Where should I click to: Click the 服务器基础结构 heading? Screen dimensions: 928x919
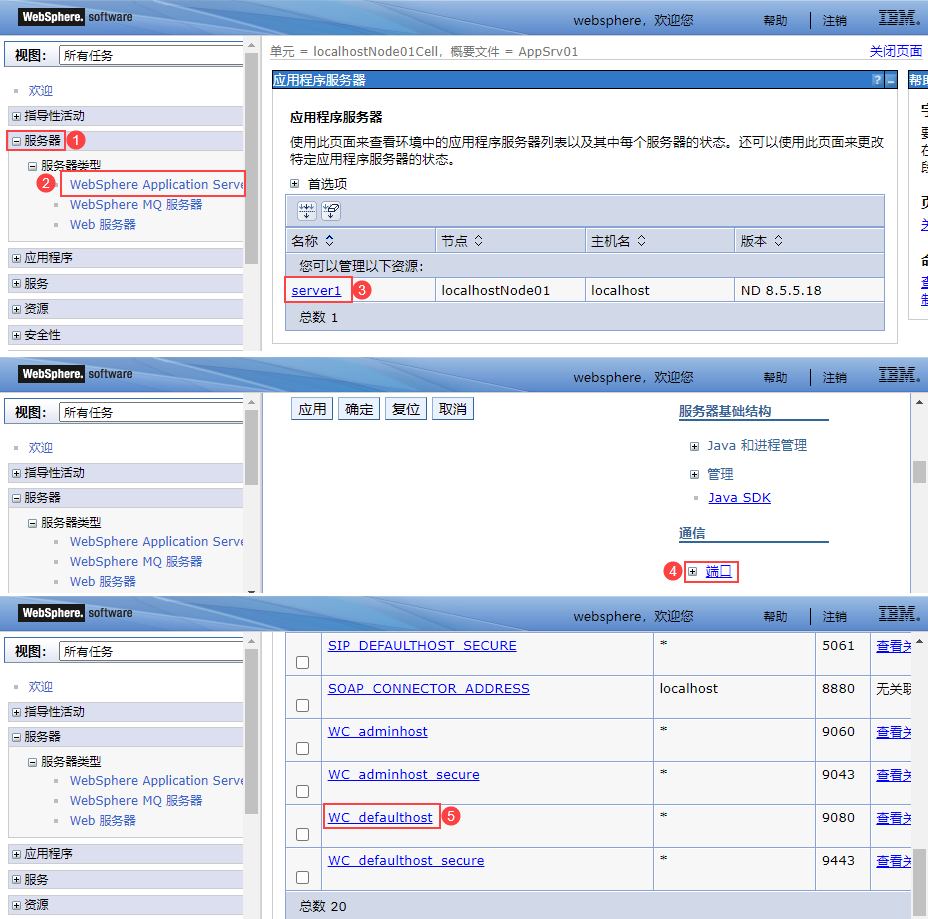click(724, 411)
